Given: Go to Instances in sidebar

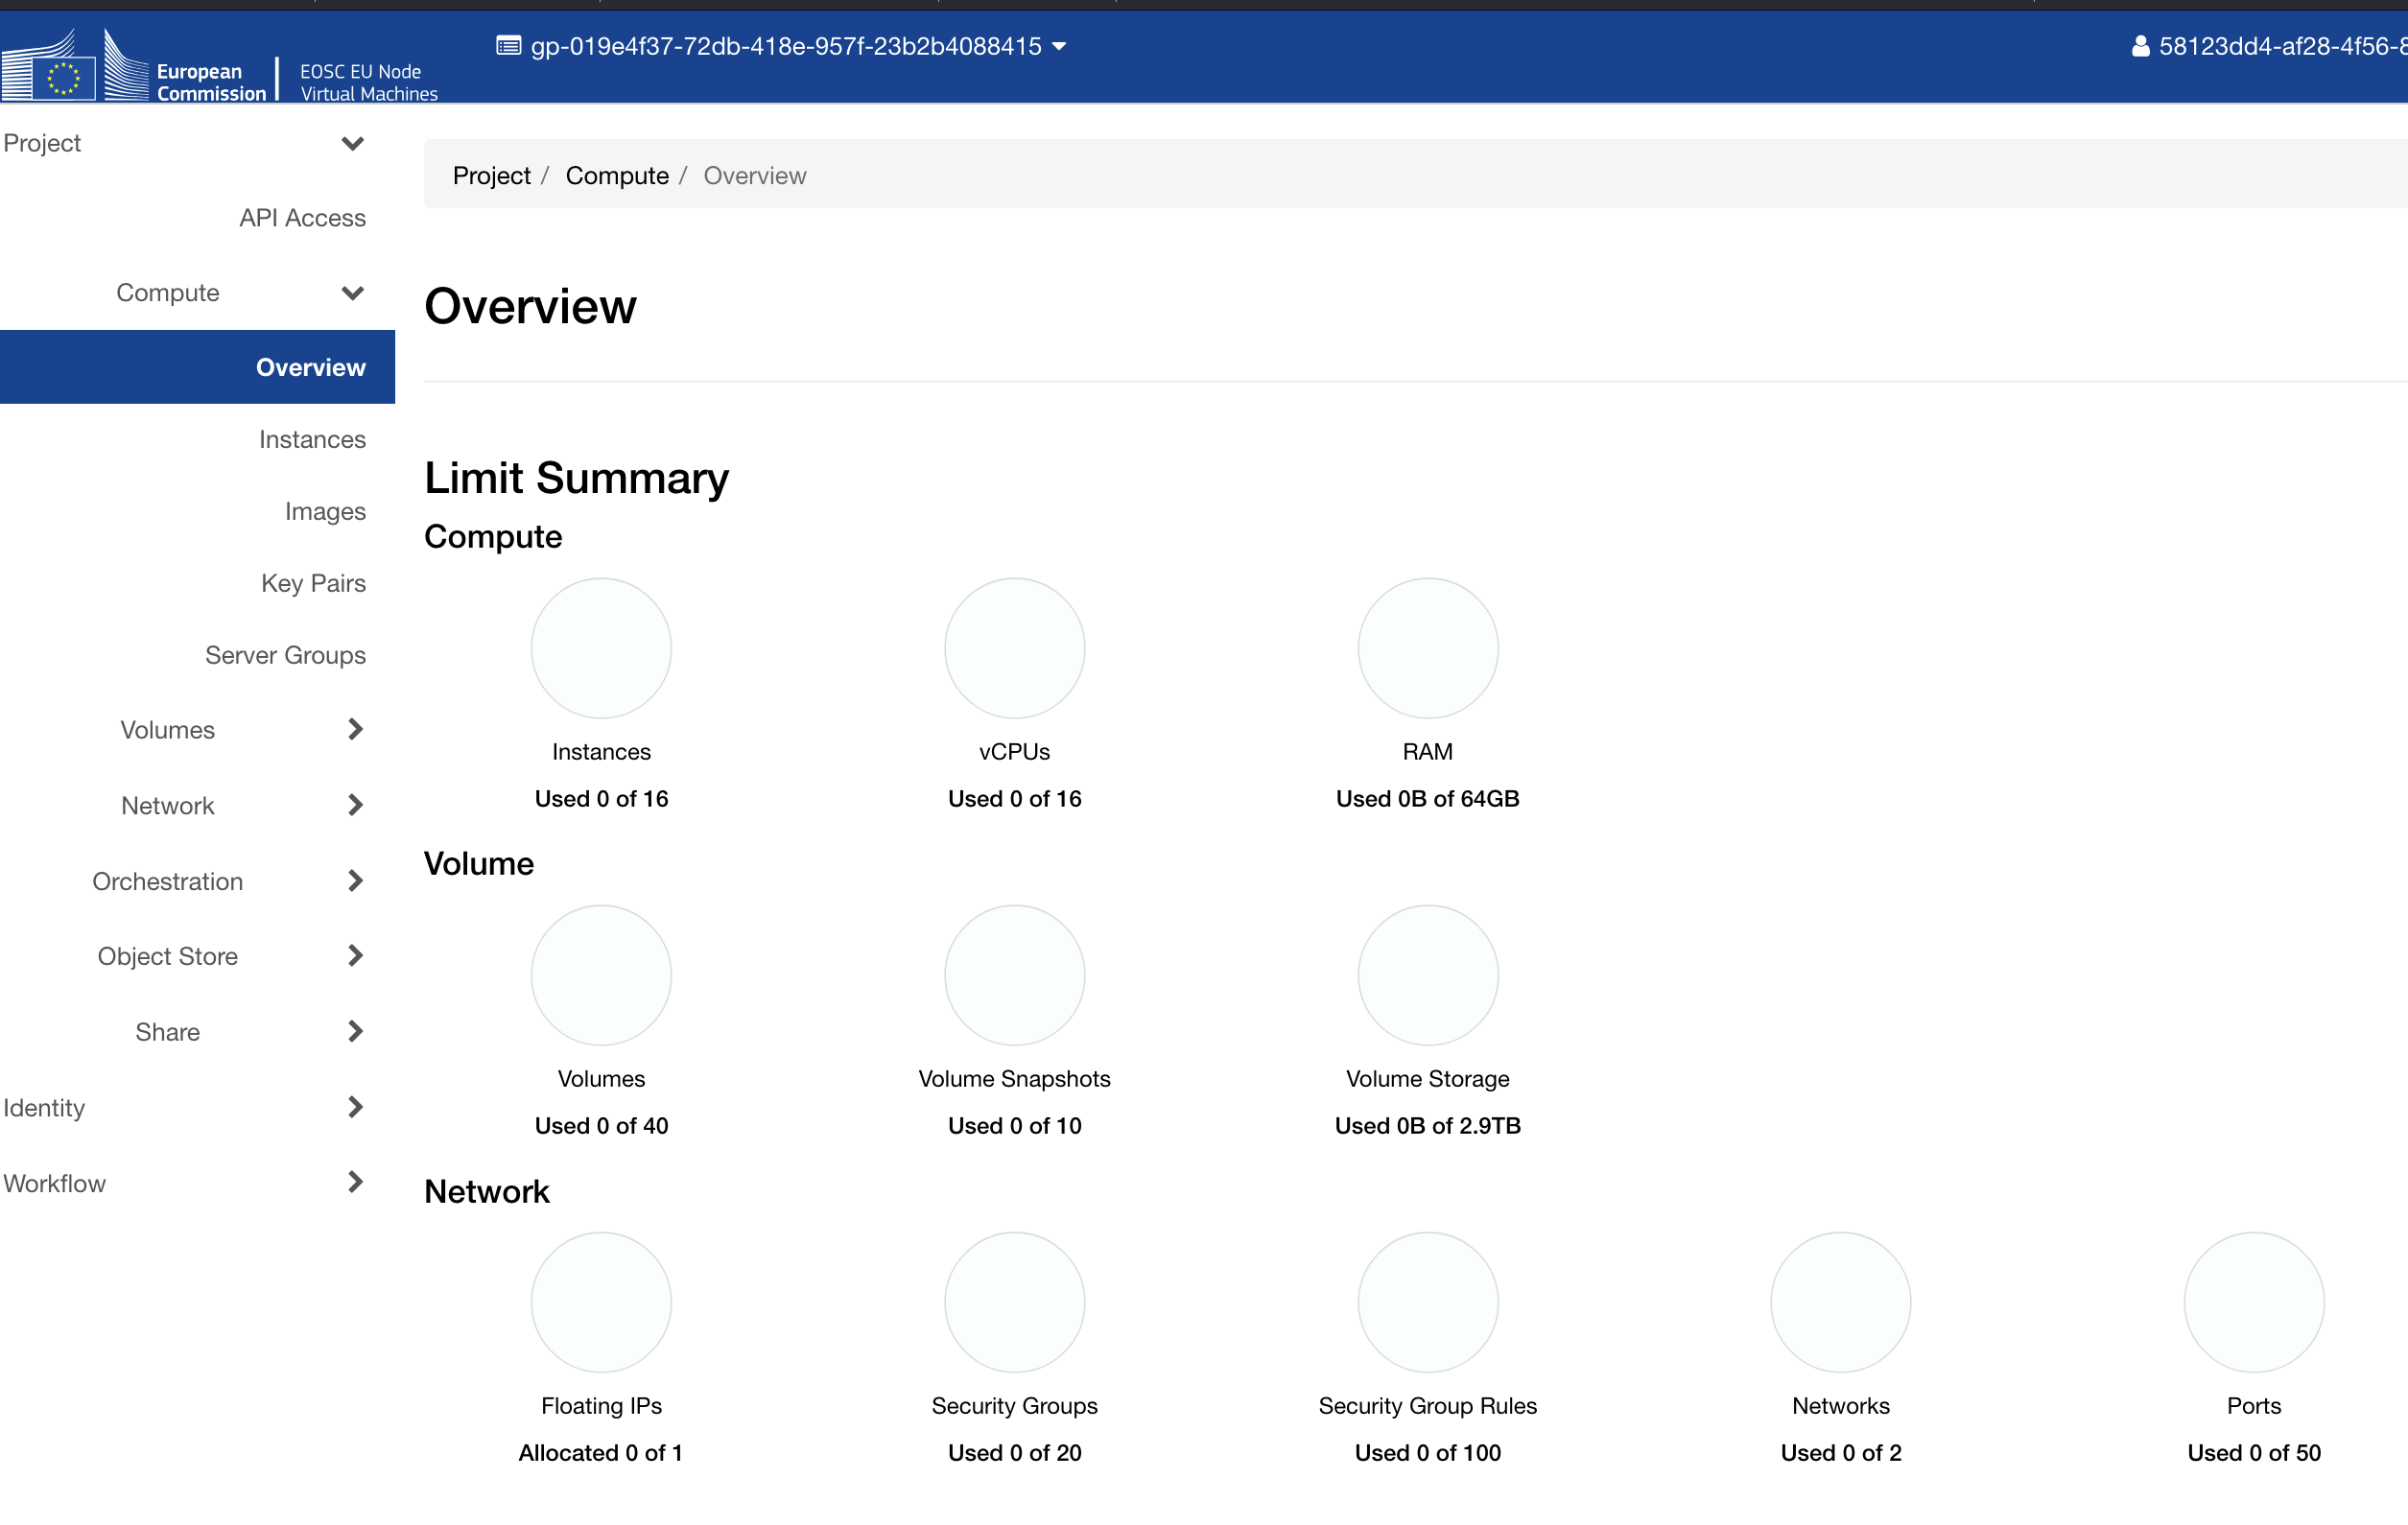Looking at the screenshot, I should pos(312,439).
